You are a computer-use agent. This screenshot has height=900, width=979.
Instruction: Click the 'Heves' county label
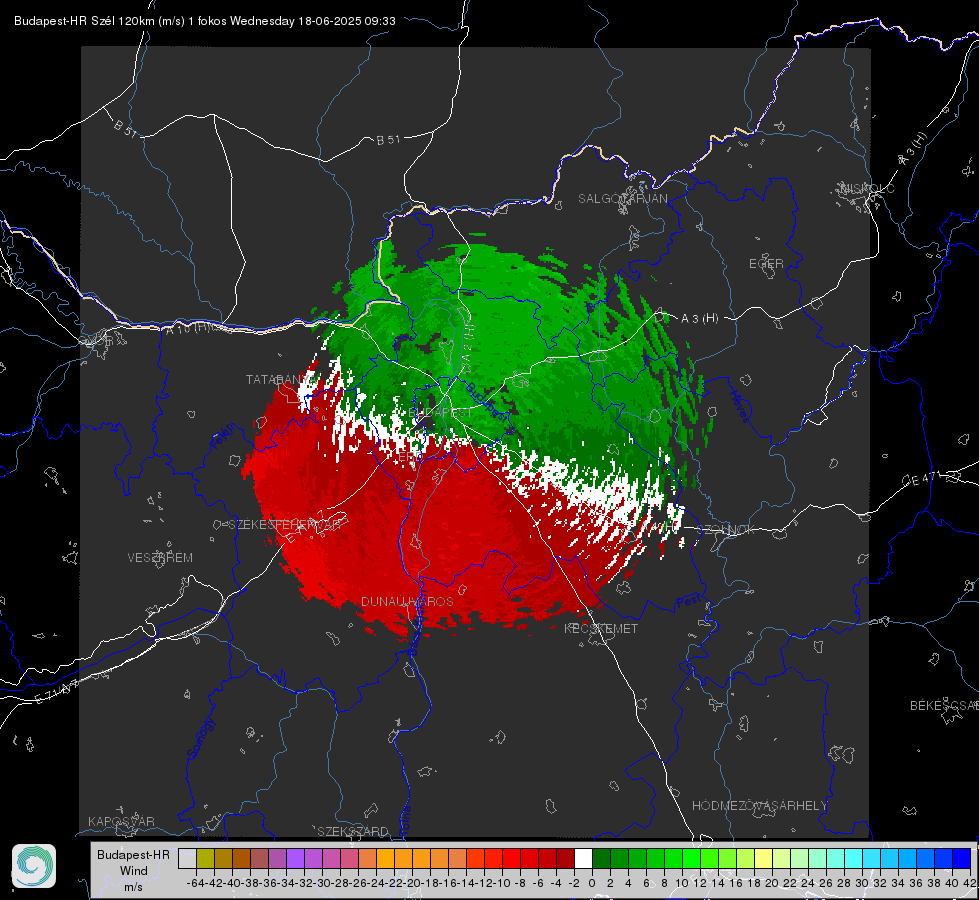tap(740, 405)
